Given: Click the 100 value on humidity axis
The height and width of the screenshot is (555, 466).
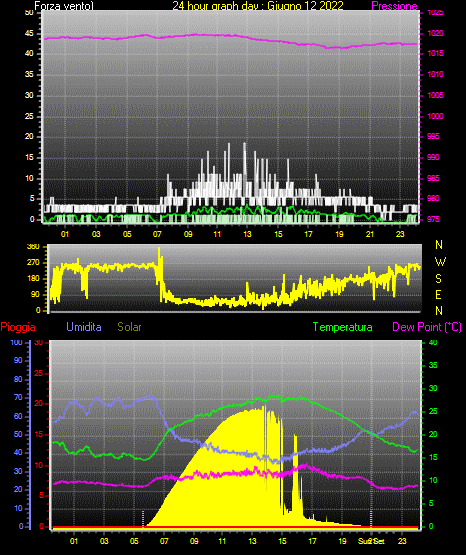Looking at the screenshot, I should [16, 342].
